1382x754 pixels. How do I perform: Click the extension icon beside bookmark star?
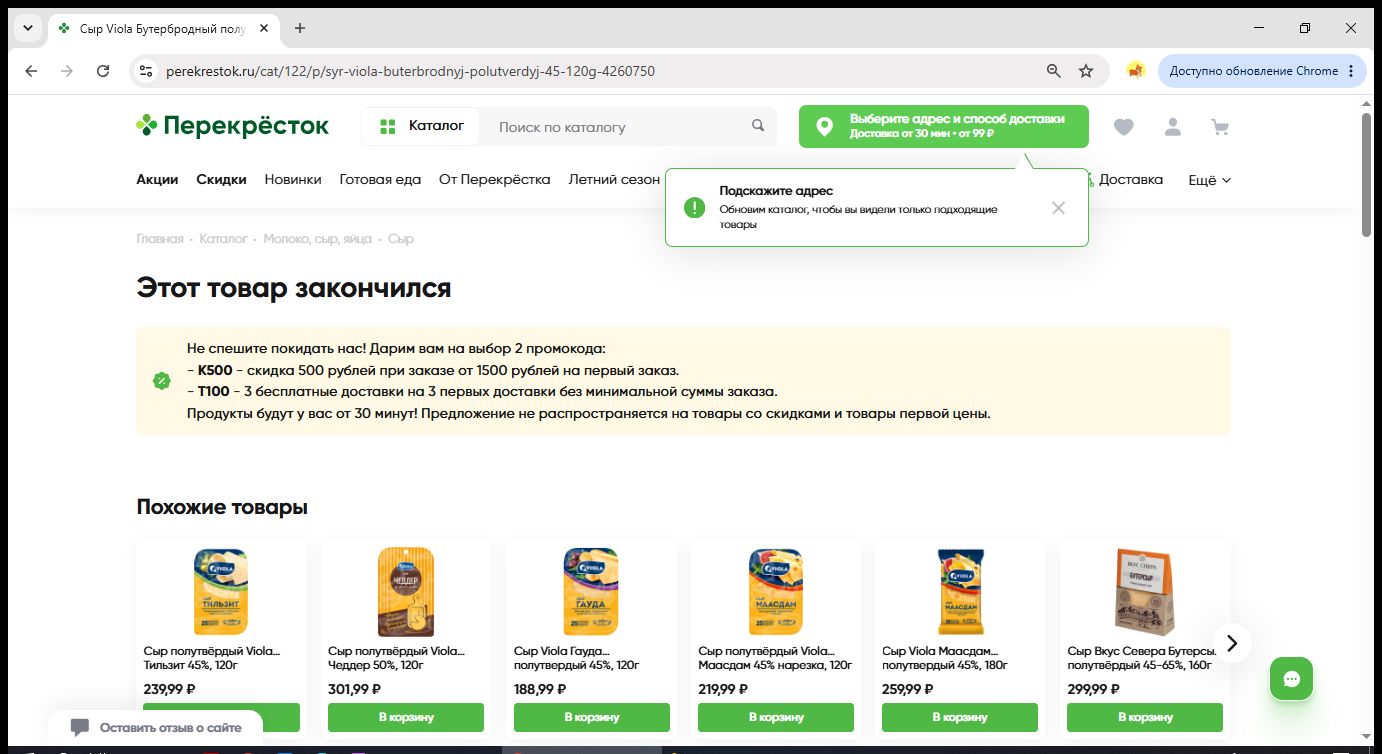1135,71
